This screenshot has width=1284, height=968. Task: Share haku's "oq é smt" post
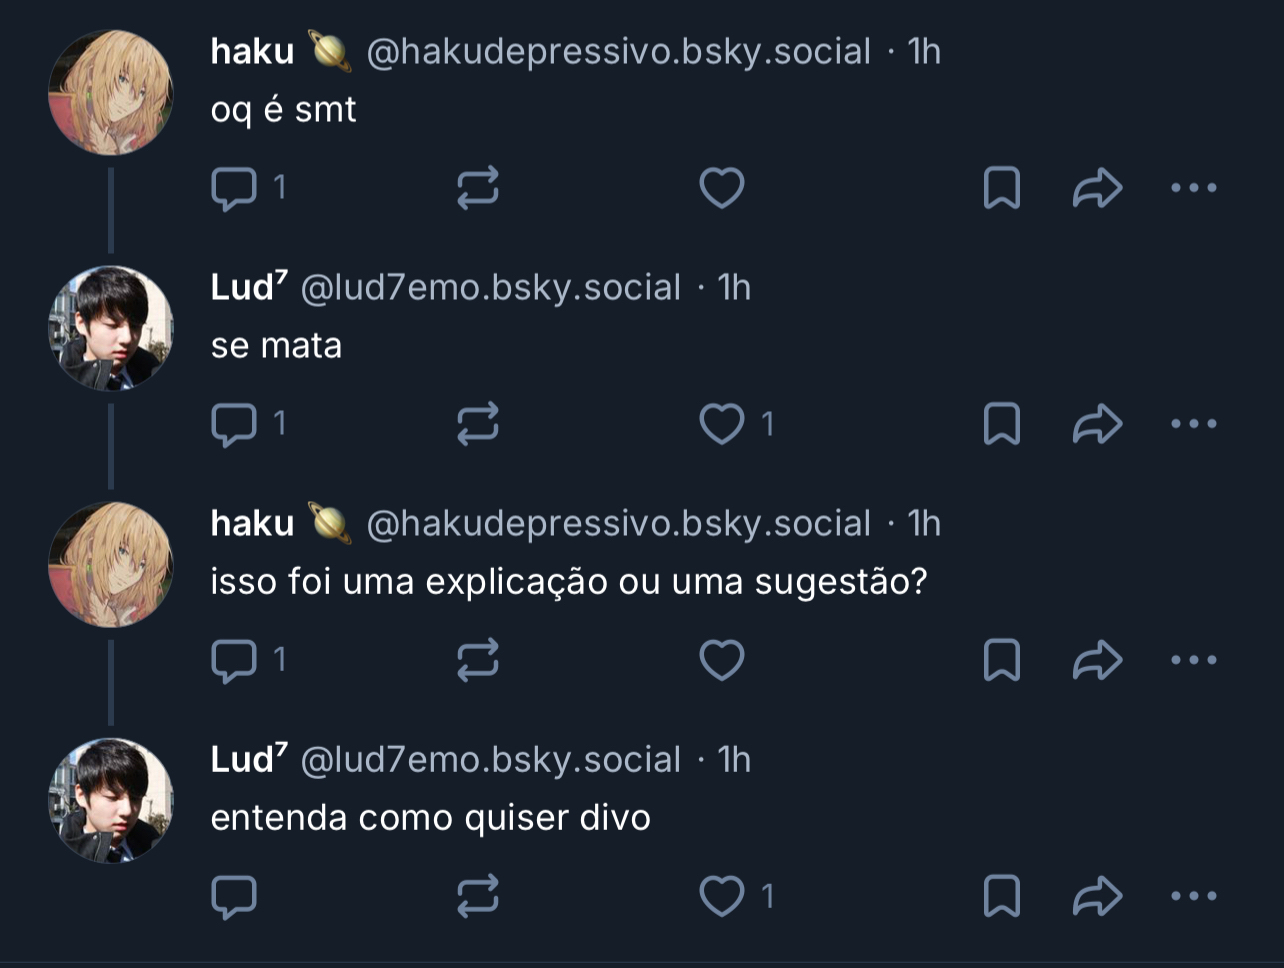[x=1097, y=189]
